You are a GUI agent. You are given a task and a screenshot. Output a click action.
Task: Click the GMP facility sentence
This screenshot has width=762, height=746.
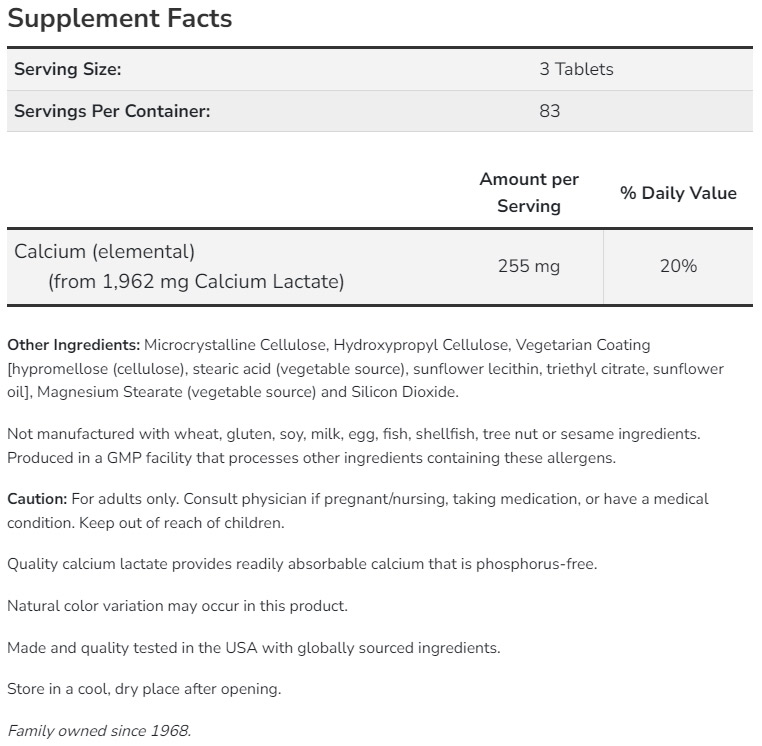point(311,458)
